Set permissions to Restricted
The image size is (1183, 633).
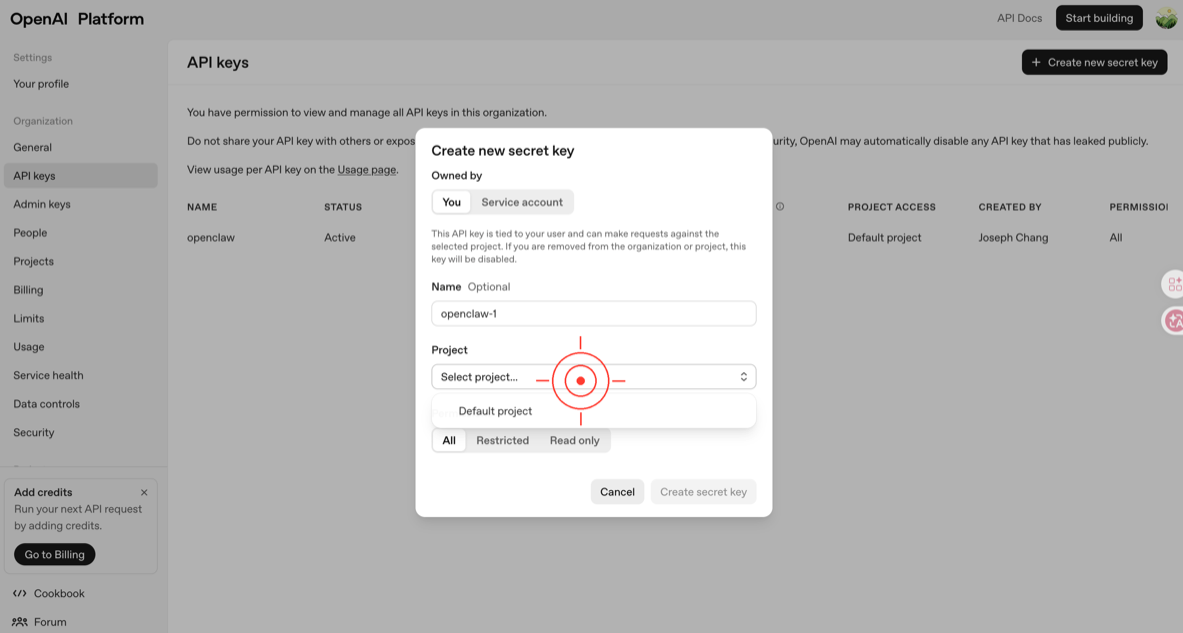[502, 440]
